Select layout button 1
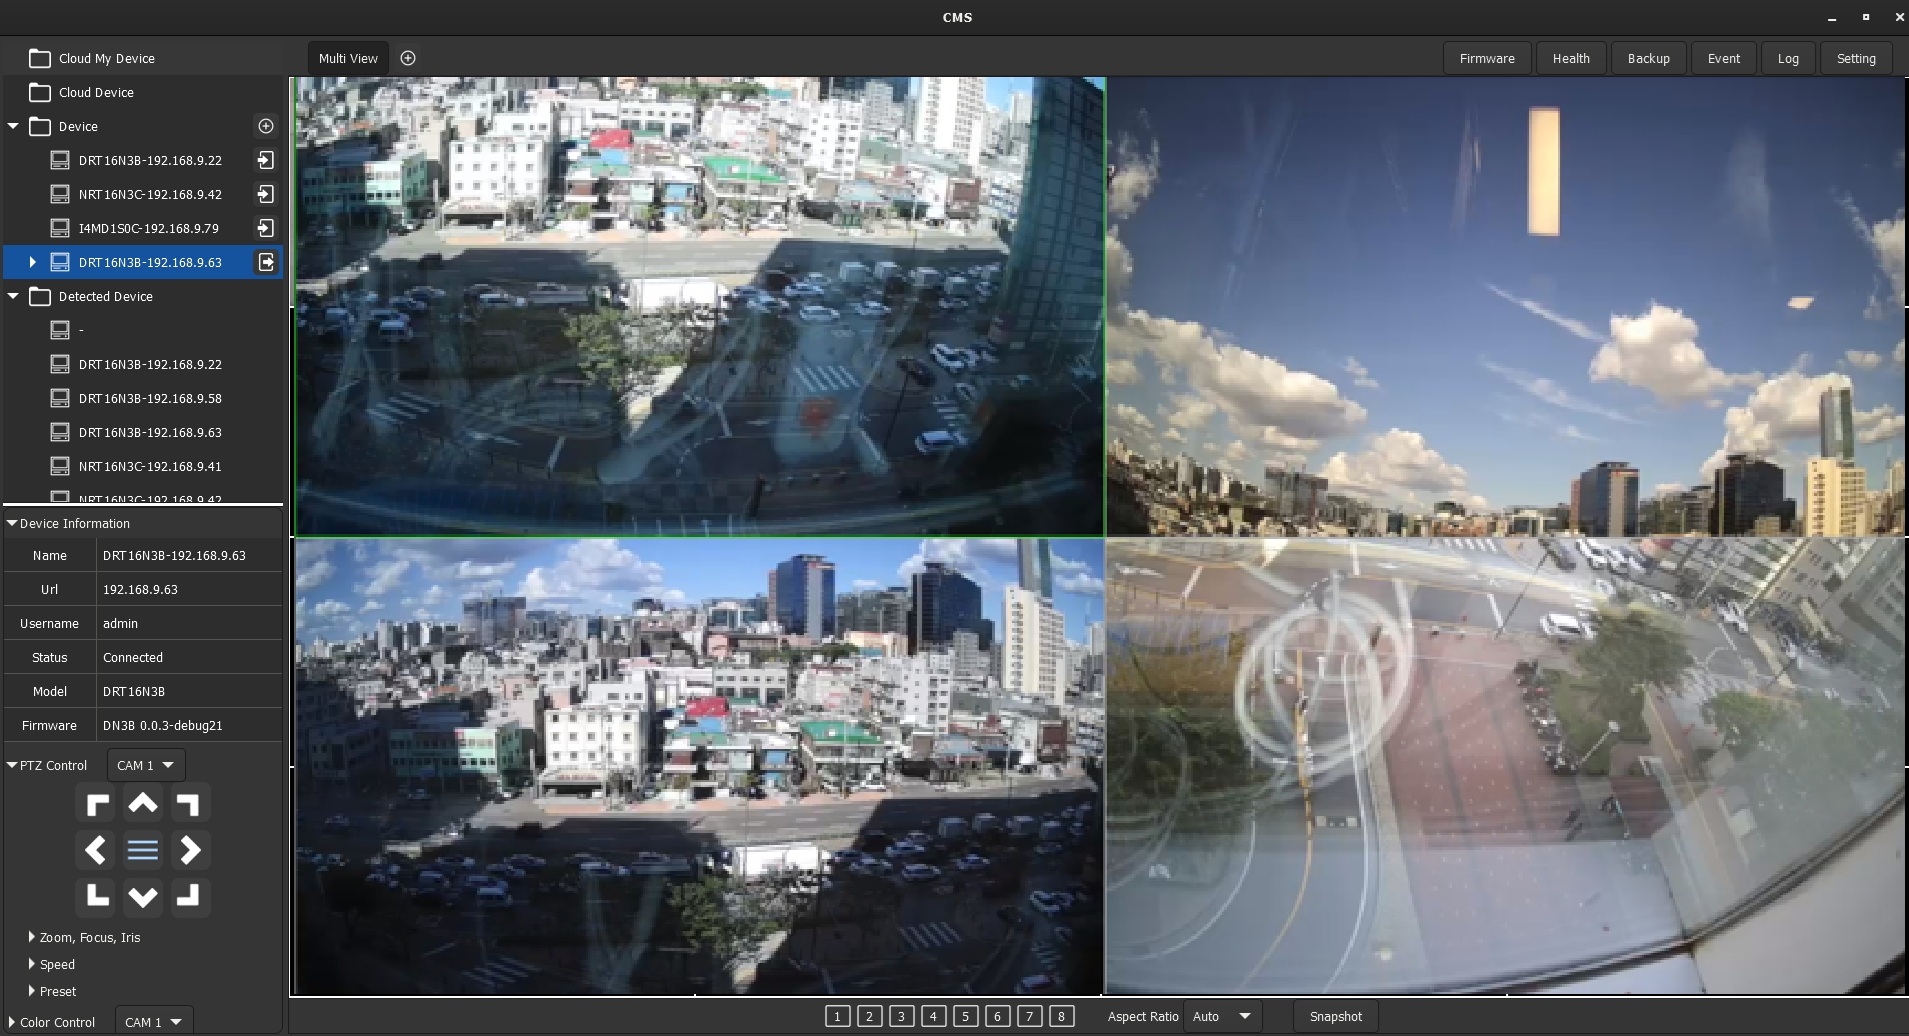Image resolution: width=1909 pixels, height=1036 pixels. (x=837, y=1016)
